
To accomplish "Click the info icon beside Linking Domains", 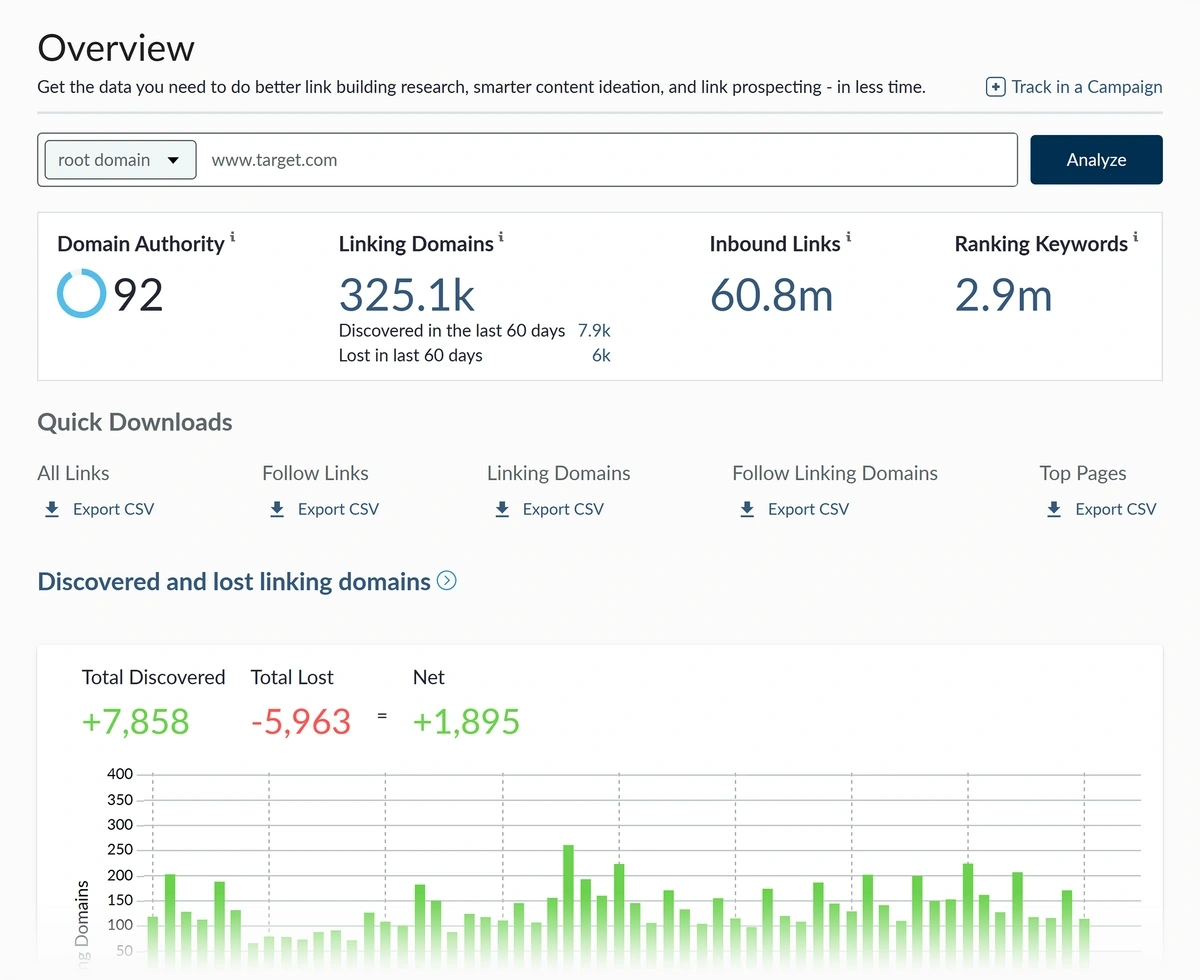I will 500,236.
